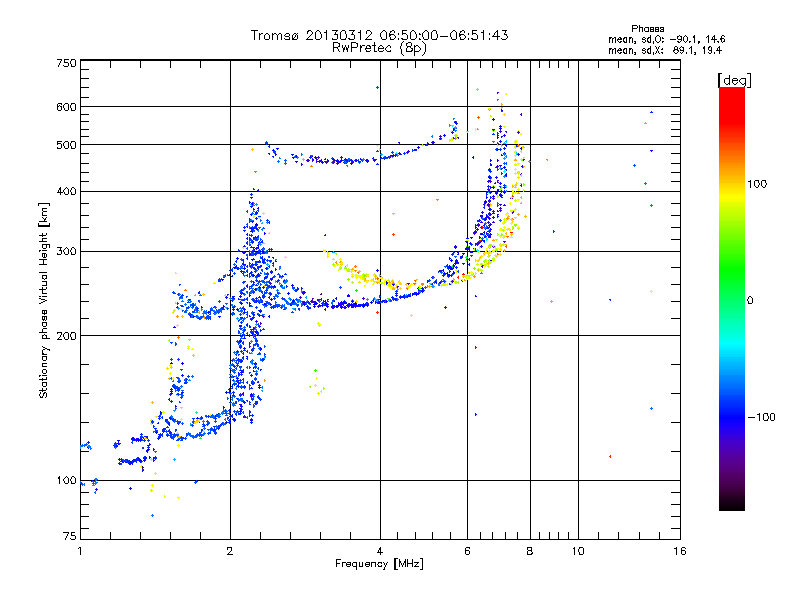Click y-axis tick label '500'
This screenshot has width=800, height=600.
pyautogui.click(x=67, y=145)
